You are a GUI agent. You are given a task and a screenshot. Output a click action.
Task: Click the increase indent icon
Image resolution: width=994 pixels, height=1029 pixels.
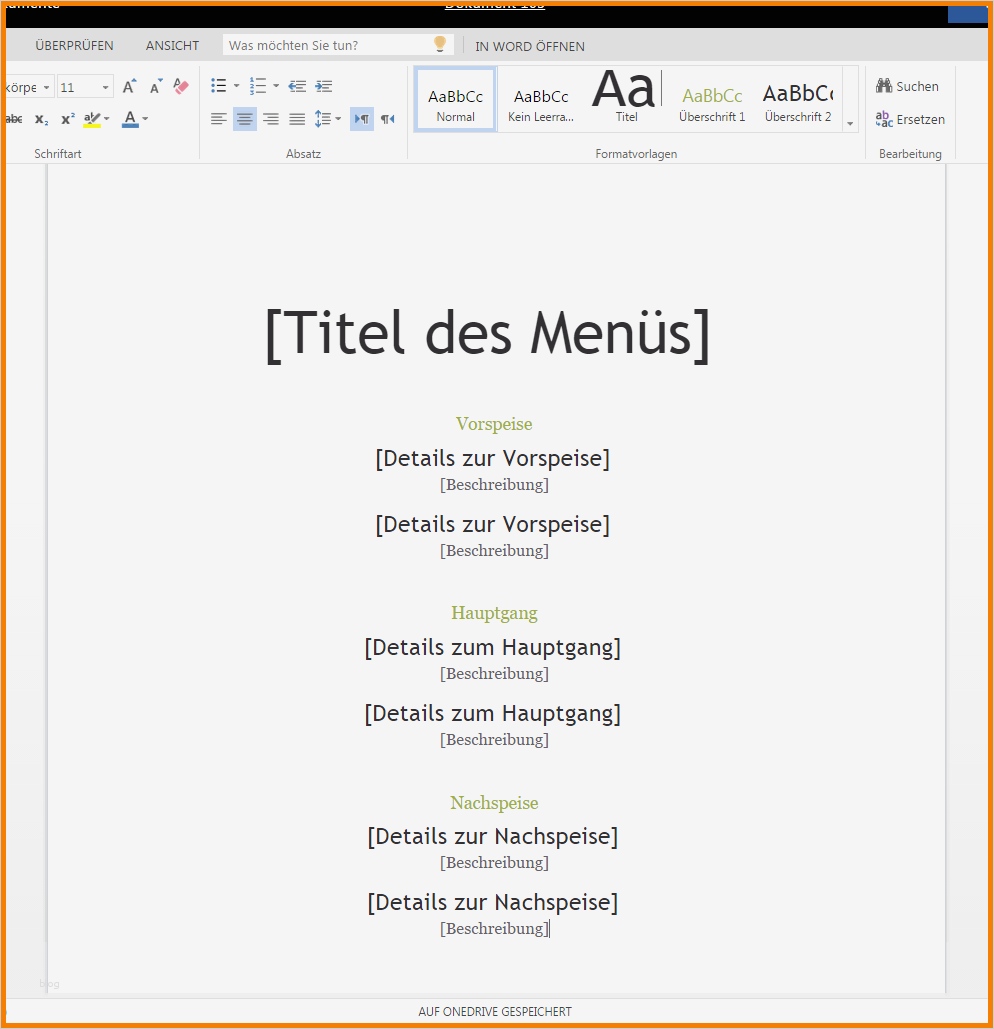tap(323, 86)
